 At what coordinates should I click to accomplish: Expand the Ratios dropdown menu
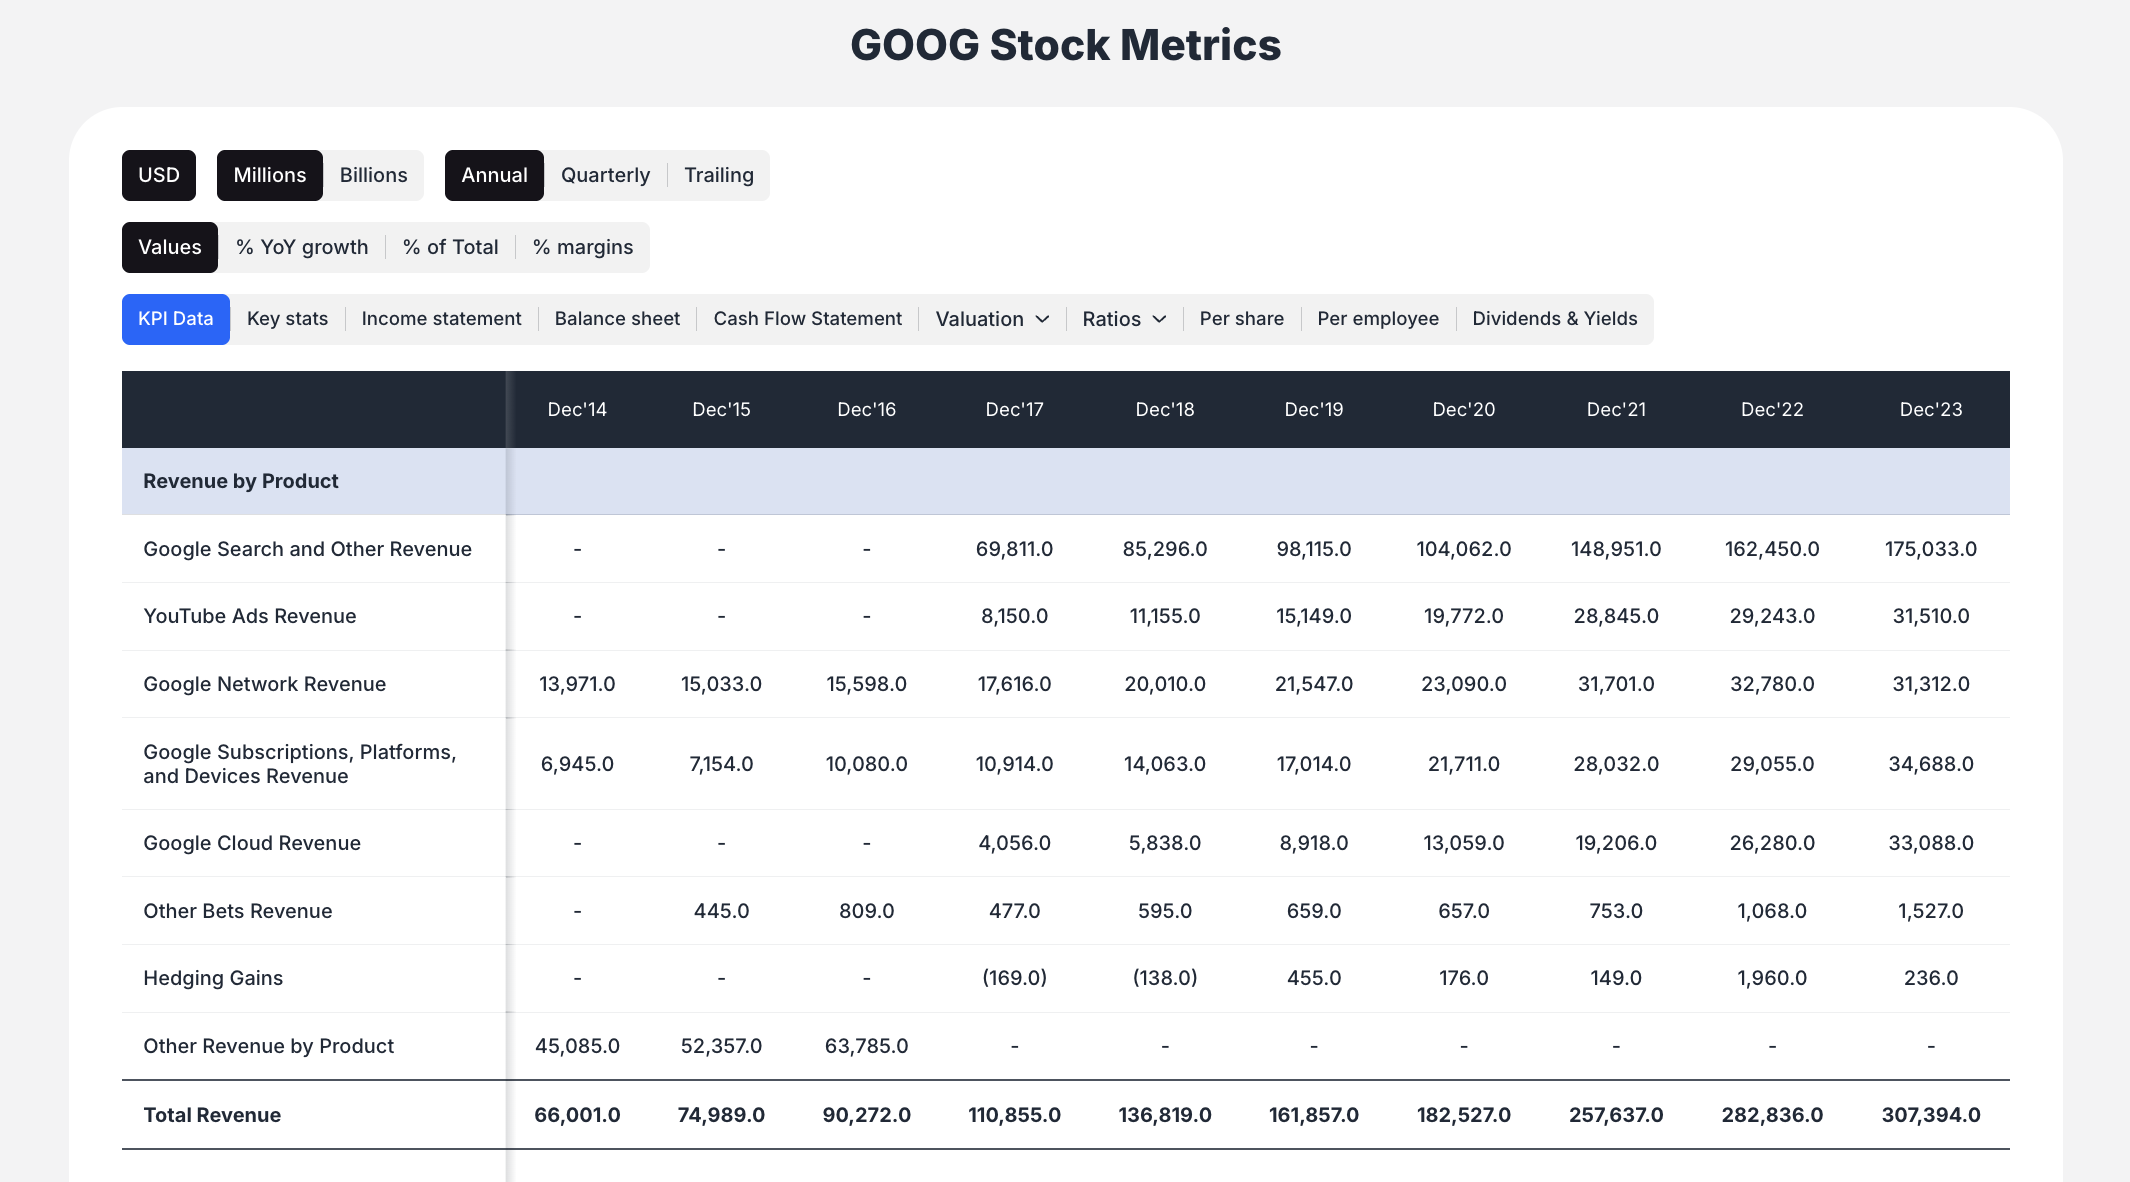(x=1123, y=318)
